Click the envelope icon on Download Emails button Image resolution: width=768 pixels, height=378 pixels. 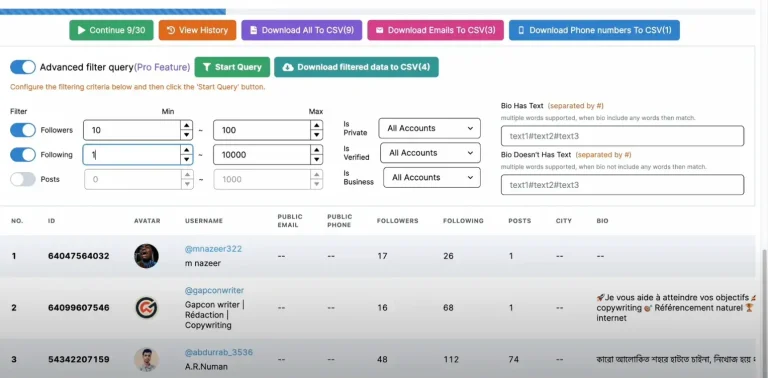point(380,30)
